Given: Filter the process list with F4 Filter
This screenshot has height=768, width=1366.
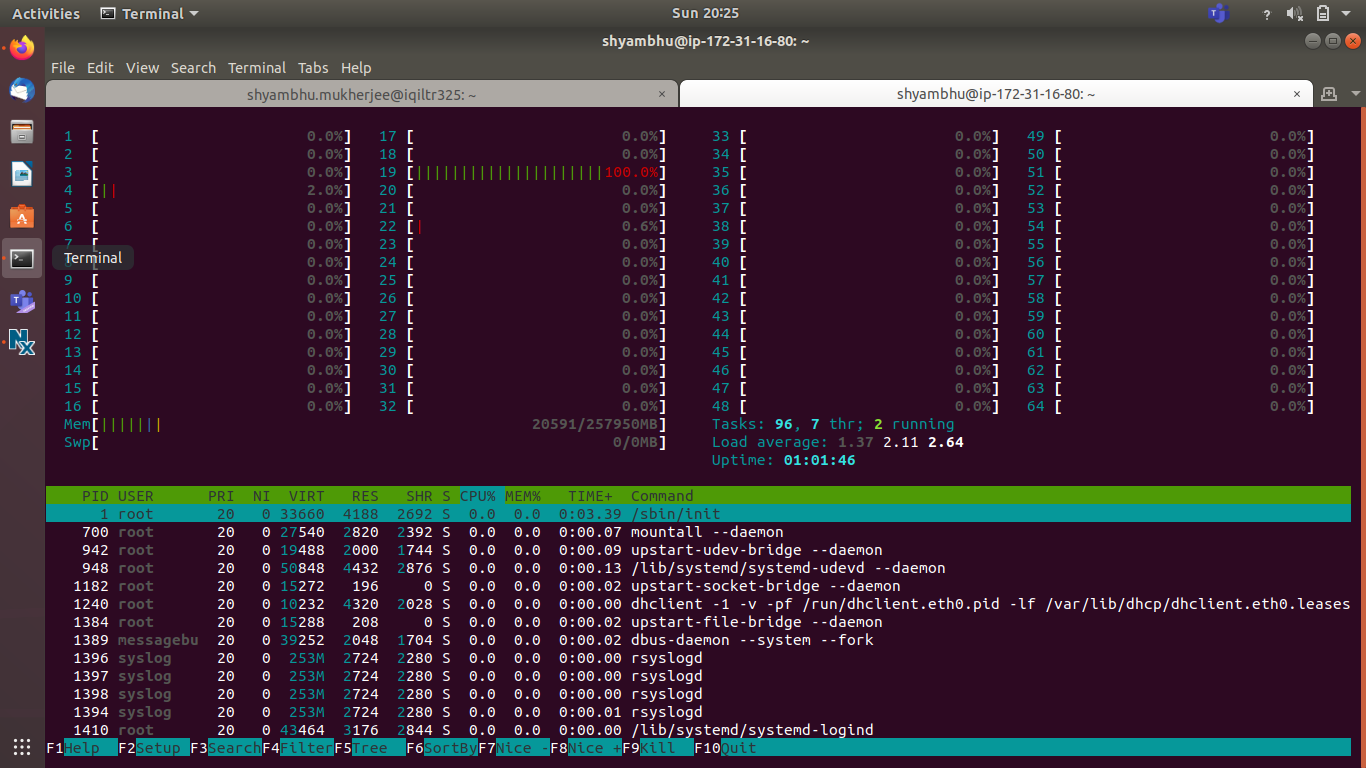Looking at the screenshot, I should tap(303, 747).
